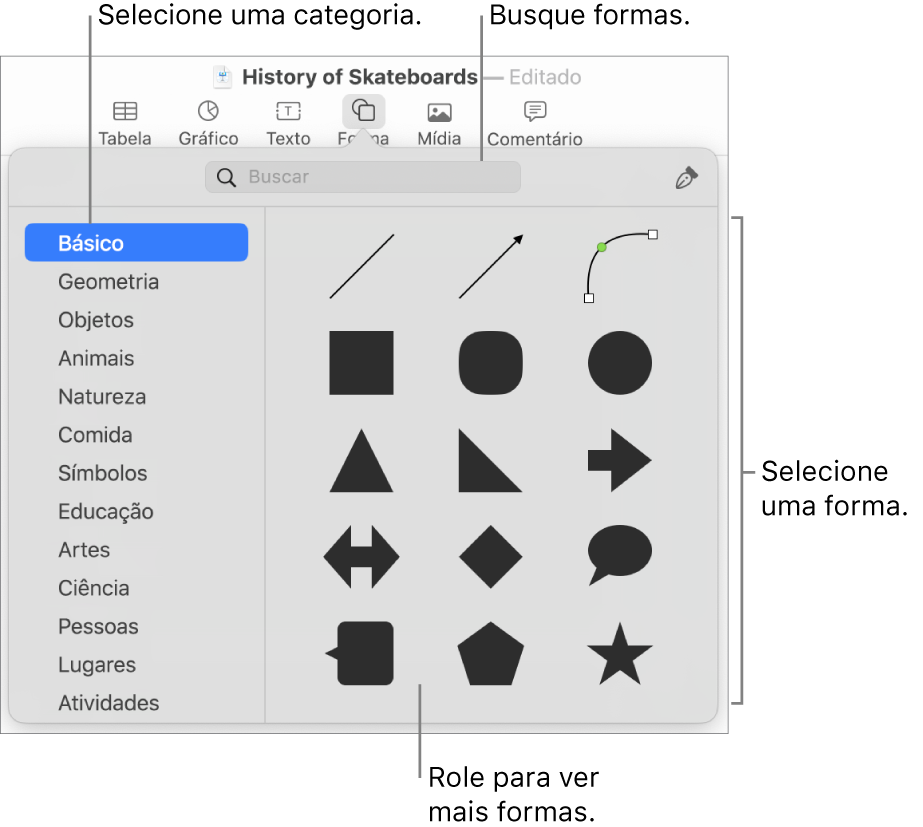Click the Forma shapes toolbar button
This screenshot has width=923, height=827.
(363, 111)
